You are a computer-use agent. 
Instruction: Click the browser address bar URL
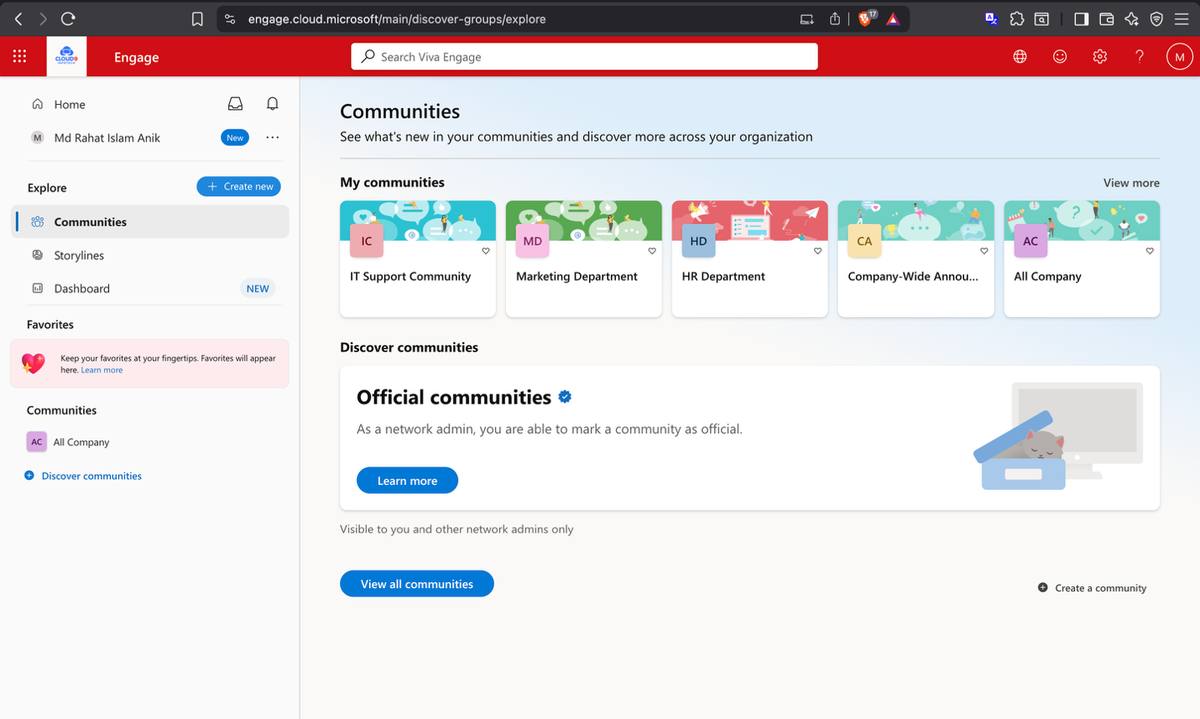coord(397,18)
